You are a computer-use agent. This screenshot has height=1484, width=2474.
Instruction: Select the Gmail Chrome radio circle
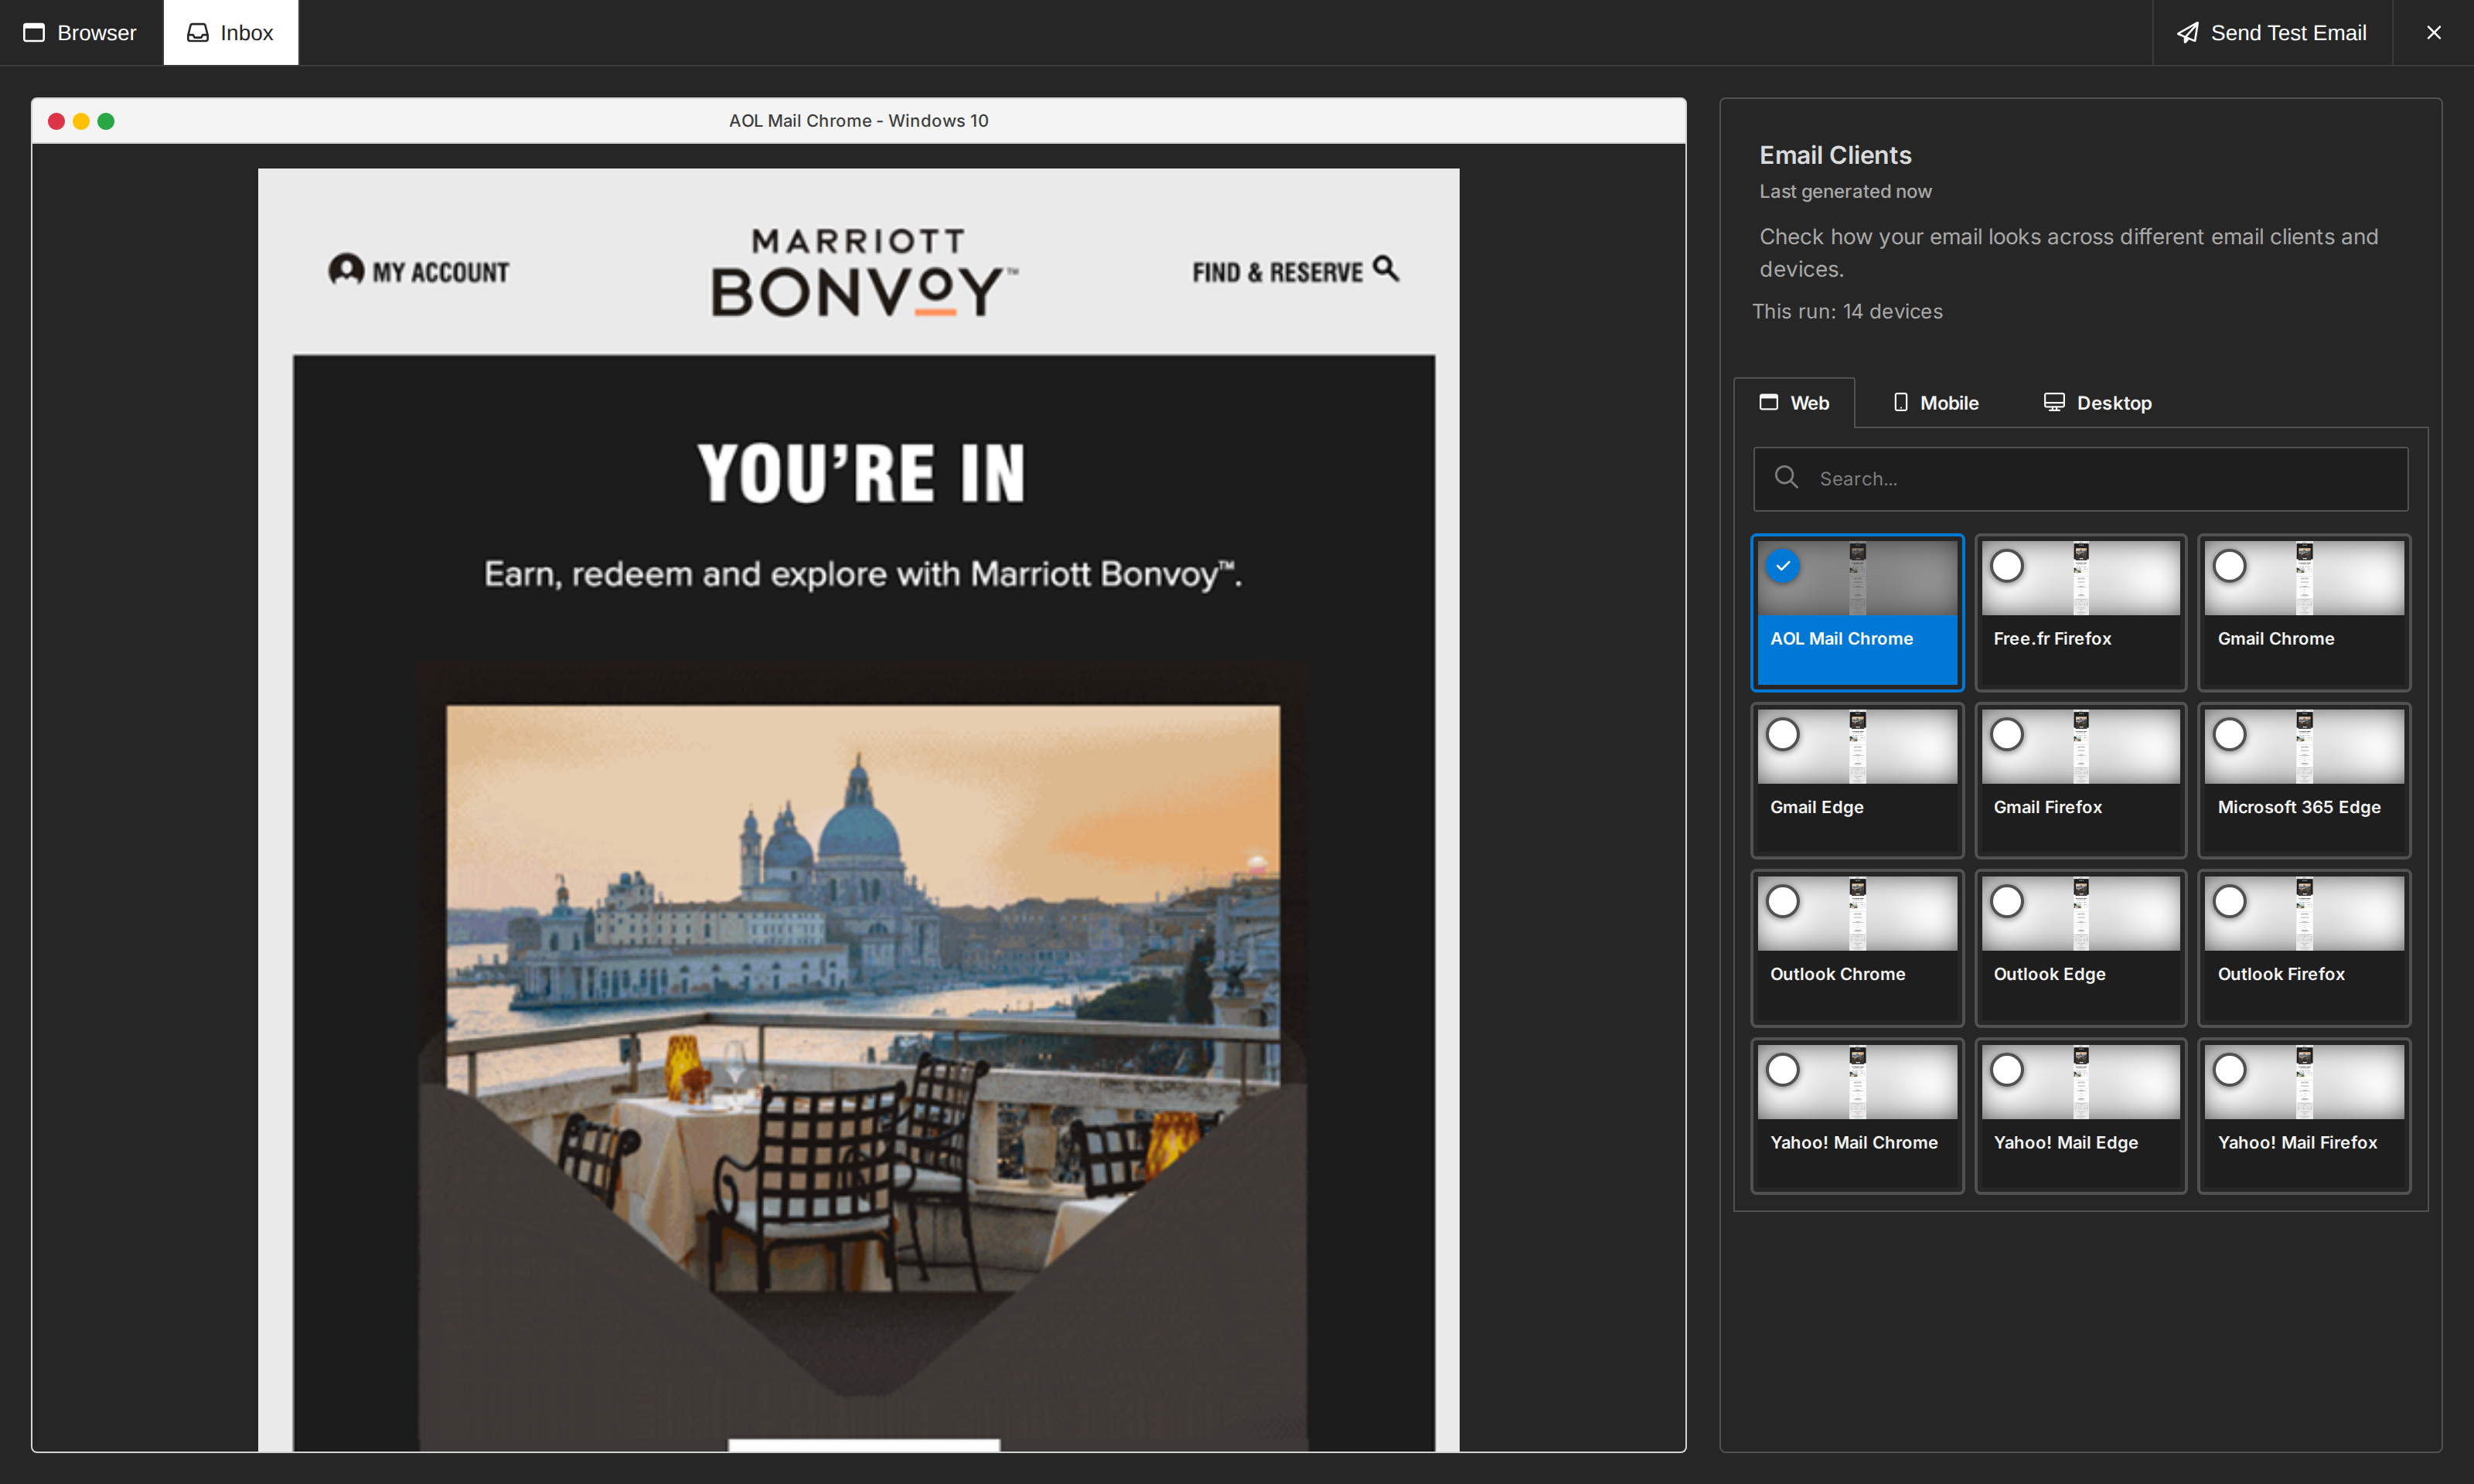pyautogui.click(x=2230, y=565)
